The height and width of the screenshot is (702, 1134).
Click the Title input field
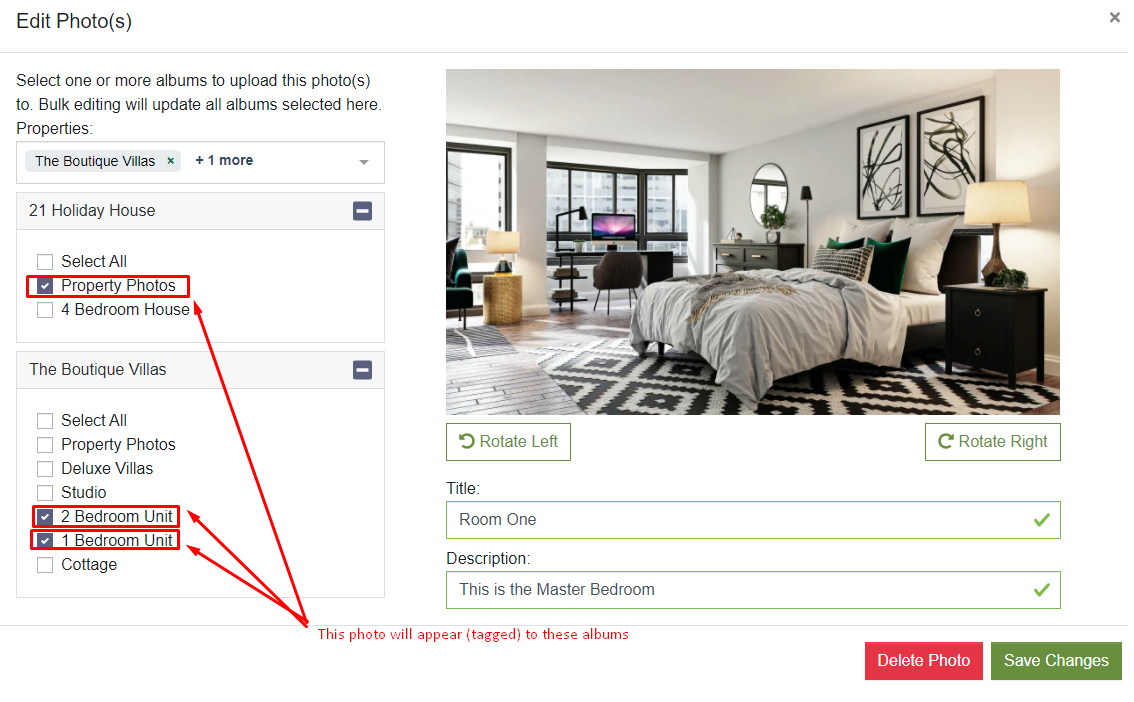(753, 520)
